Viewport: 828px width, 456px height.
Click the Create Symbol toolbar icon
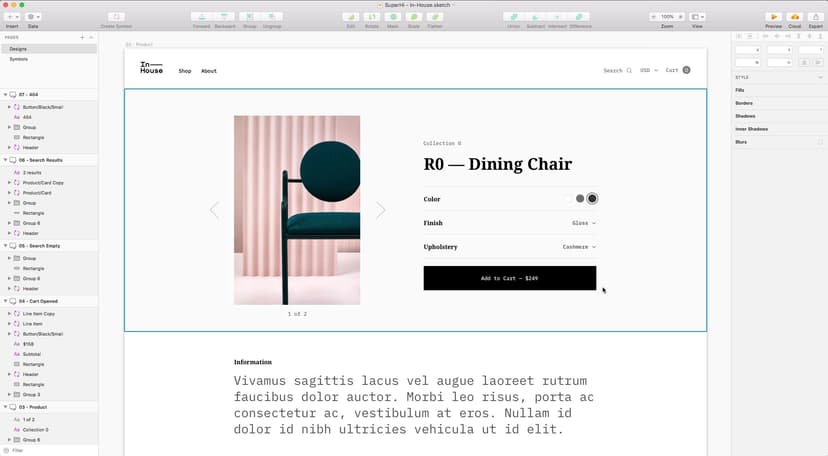pyautogui.click(x=116, y=17)
